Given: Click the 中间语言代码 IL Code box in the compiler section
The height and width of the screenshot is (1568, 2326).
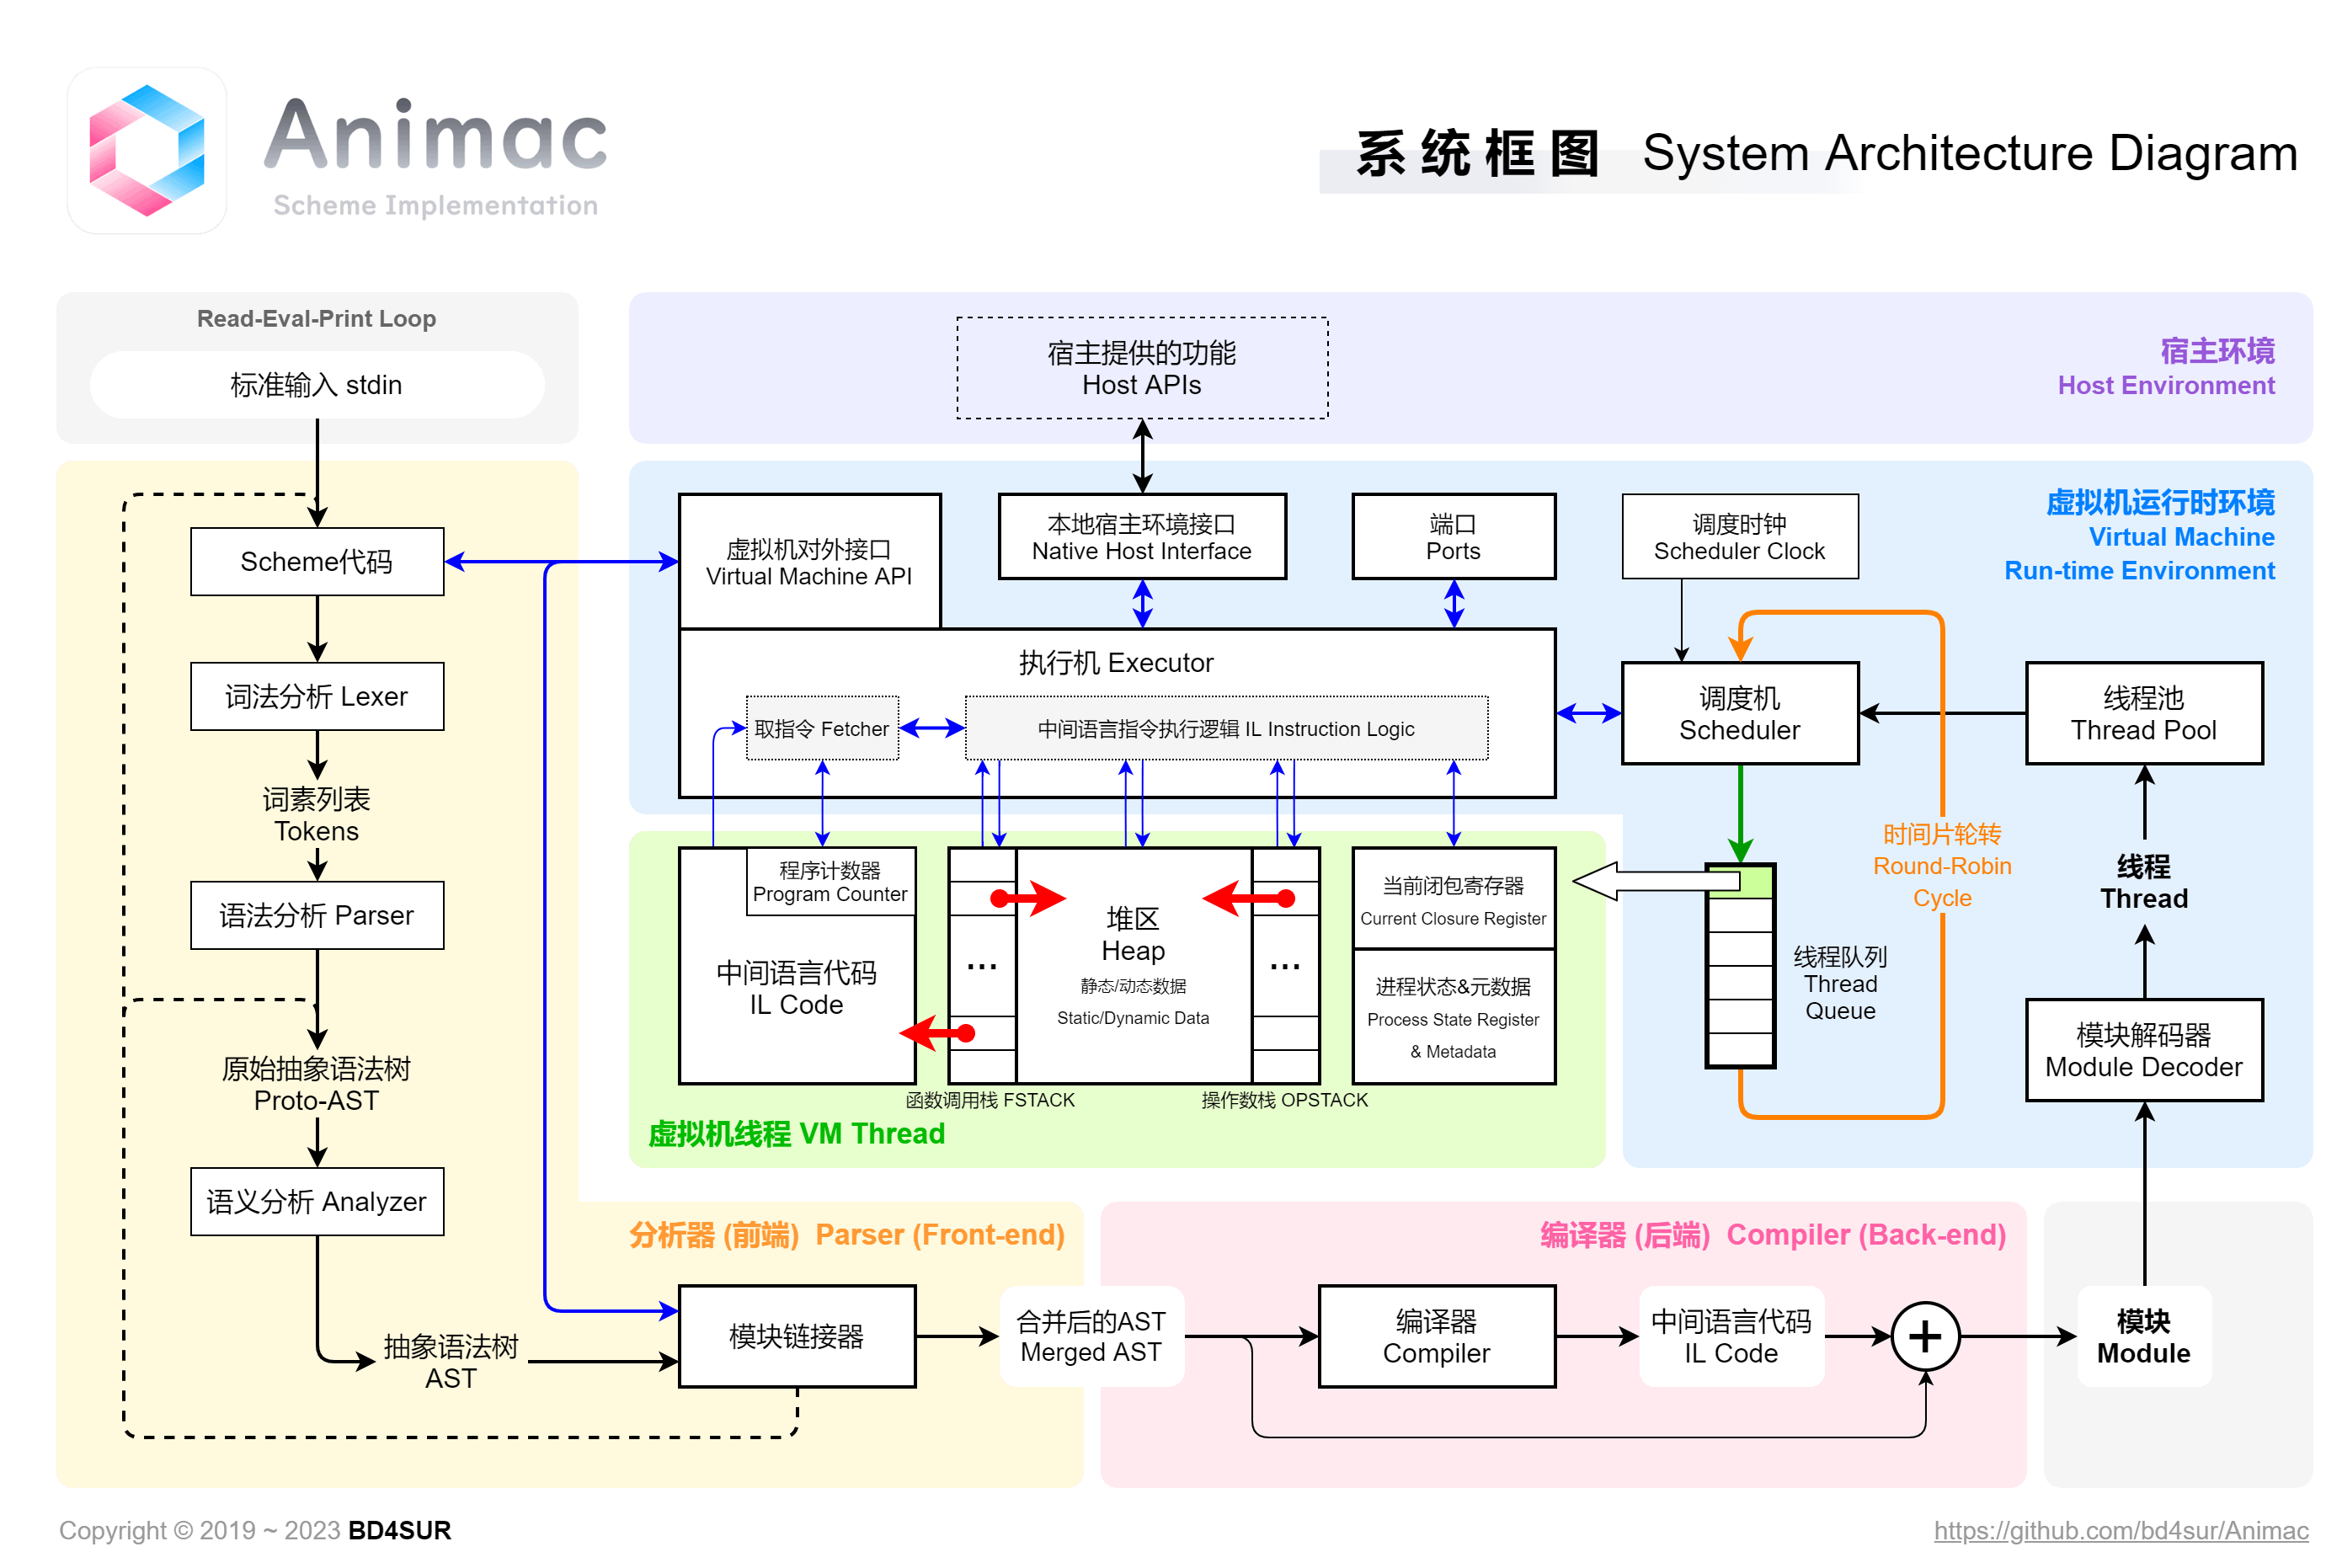Looking at the screenshot, I should point(1731,1336).
